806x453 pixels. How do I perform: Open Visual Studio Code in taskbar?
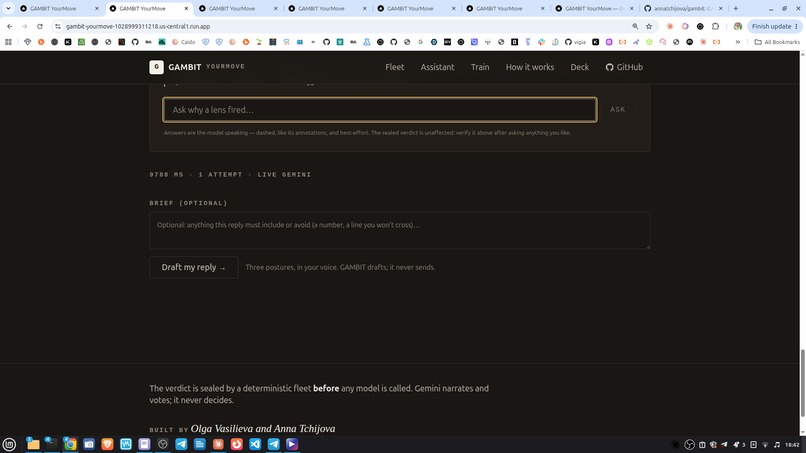pos(255,444)
